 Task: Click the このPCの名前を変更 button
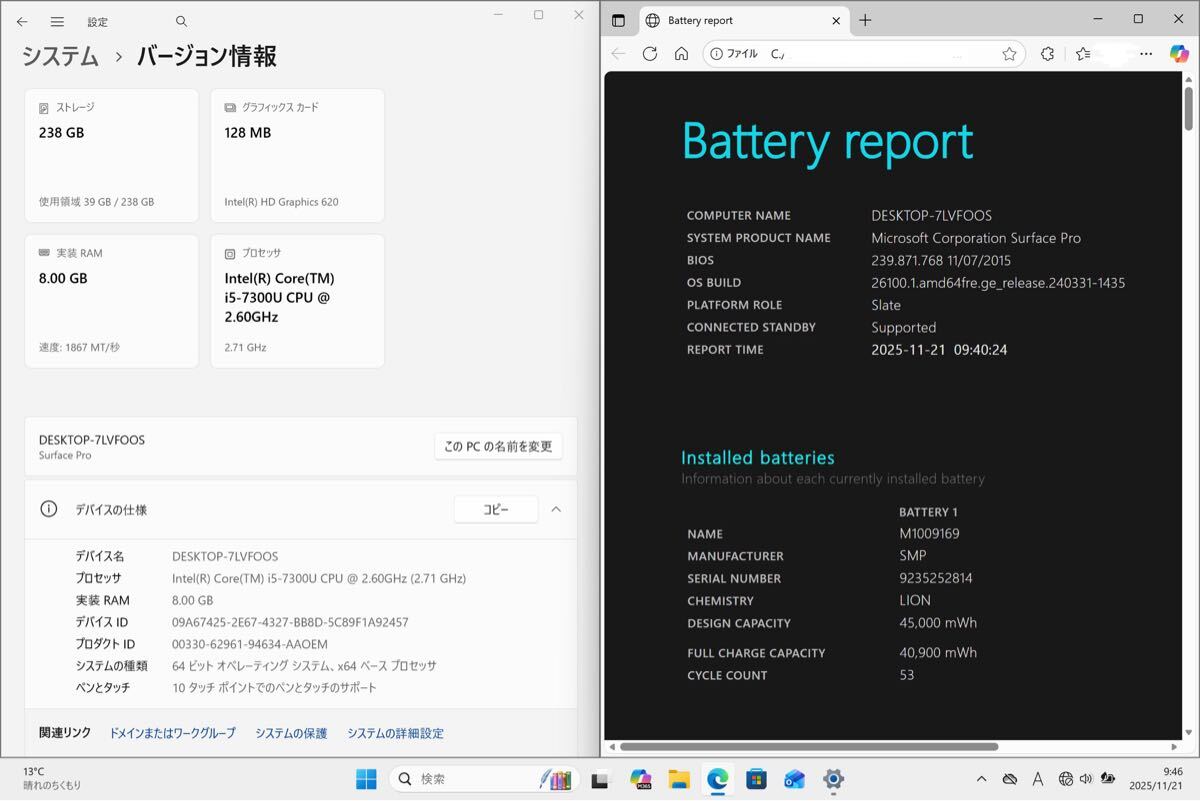tap(498, 446)
